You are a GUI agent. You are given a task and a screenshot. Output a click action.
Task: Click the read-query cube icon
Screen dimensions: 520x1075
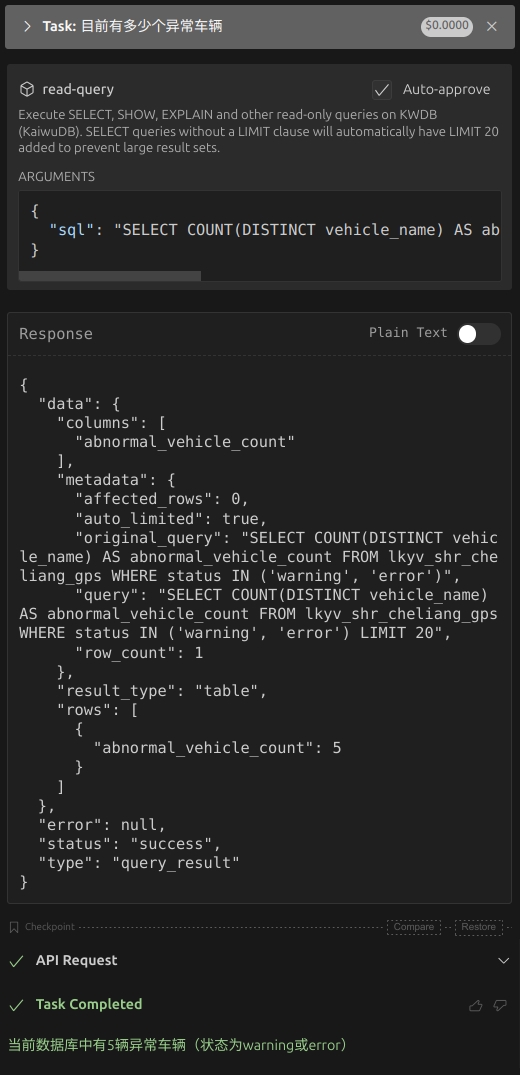[x=27, y=89]
